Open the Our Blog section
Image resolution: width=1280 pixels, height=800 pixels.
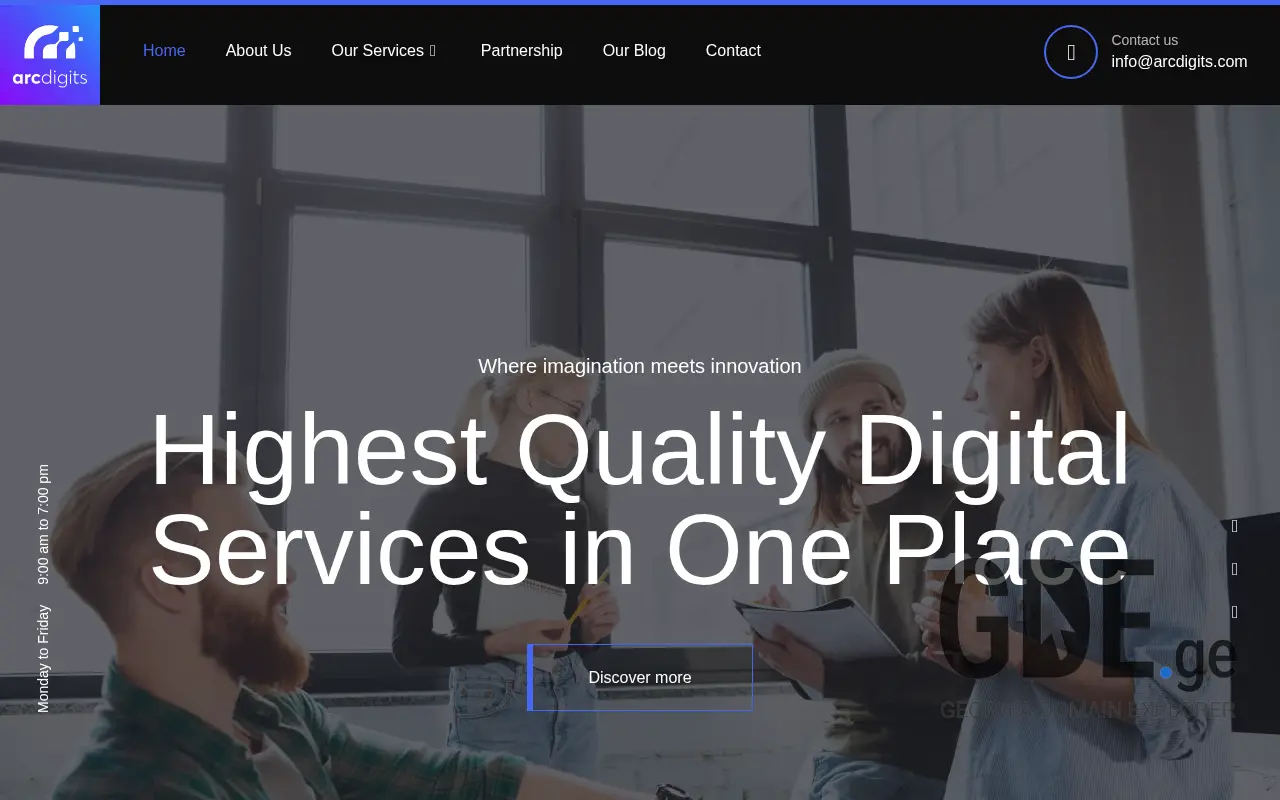point(633,50)
